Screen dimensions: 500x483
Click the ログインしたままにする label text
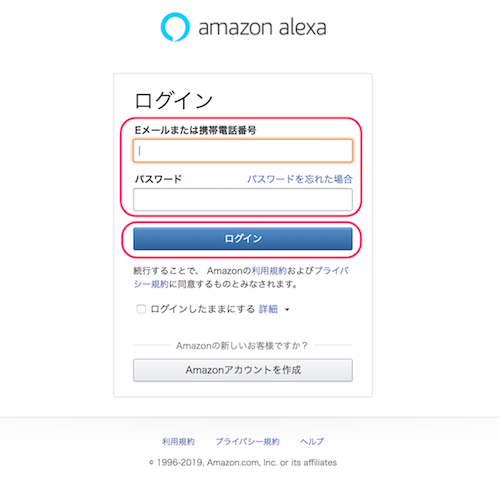click(x=203, y=309)
